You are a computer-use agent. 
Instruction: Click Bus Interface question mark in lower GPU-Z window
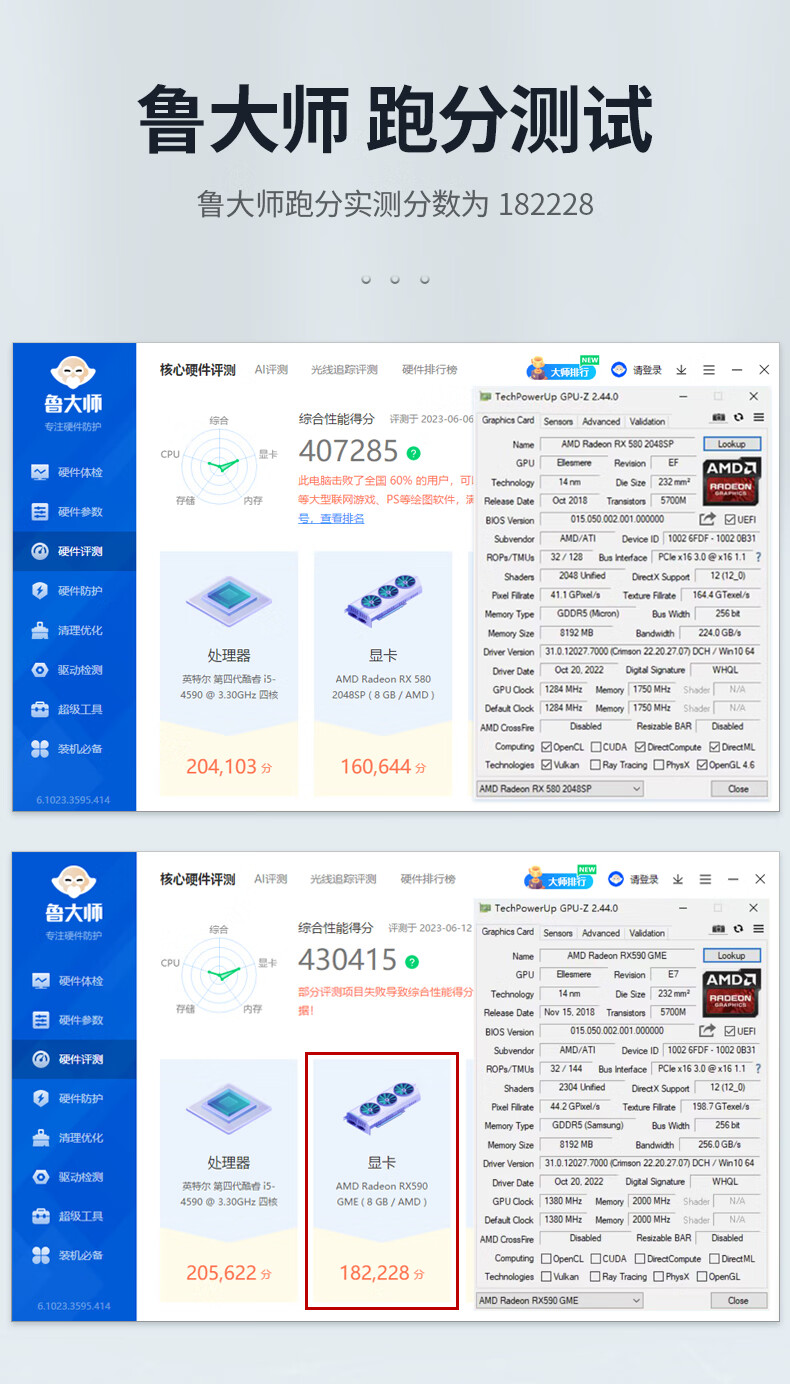(758, 1069)
